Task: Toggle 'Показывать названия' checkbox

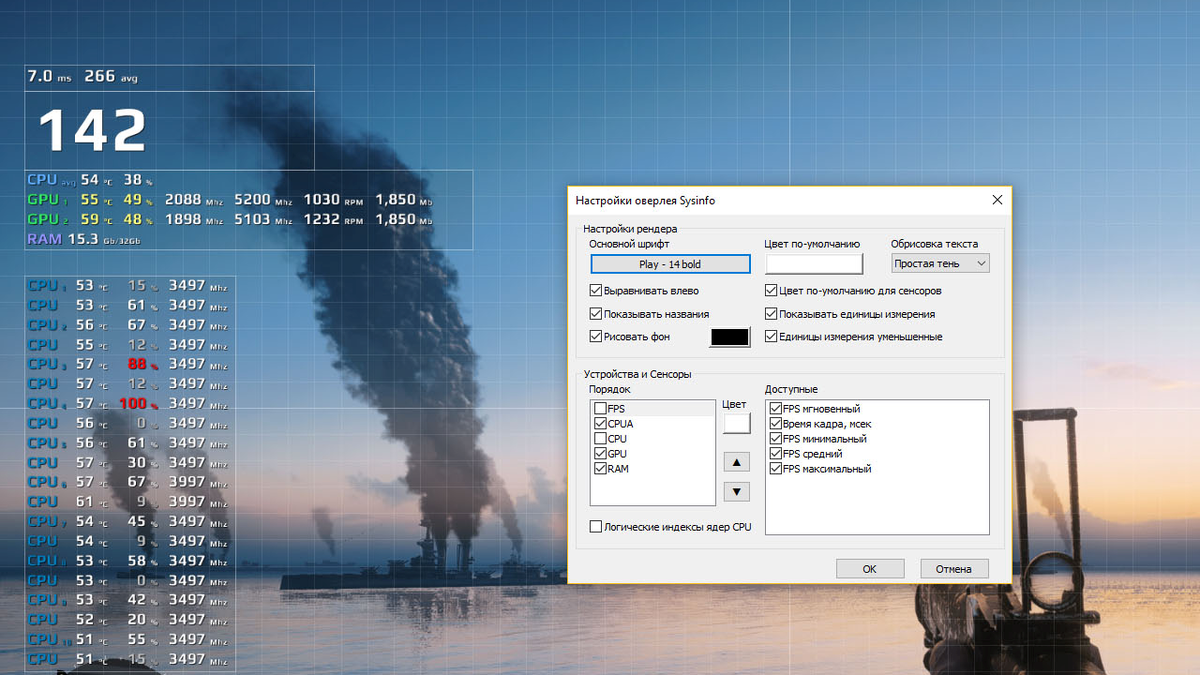Action: pyautogui.click(x=597, y=313)
